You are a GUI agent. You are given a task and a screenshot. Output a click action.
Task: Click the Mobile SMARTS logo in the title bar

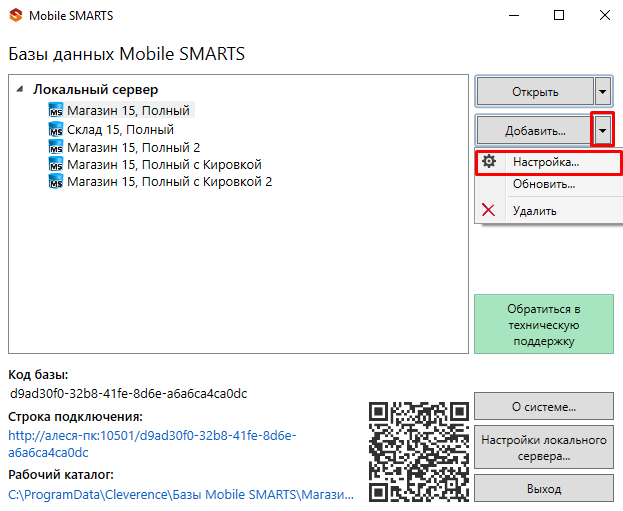[x=16, y=15]
